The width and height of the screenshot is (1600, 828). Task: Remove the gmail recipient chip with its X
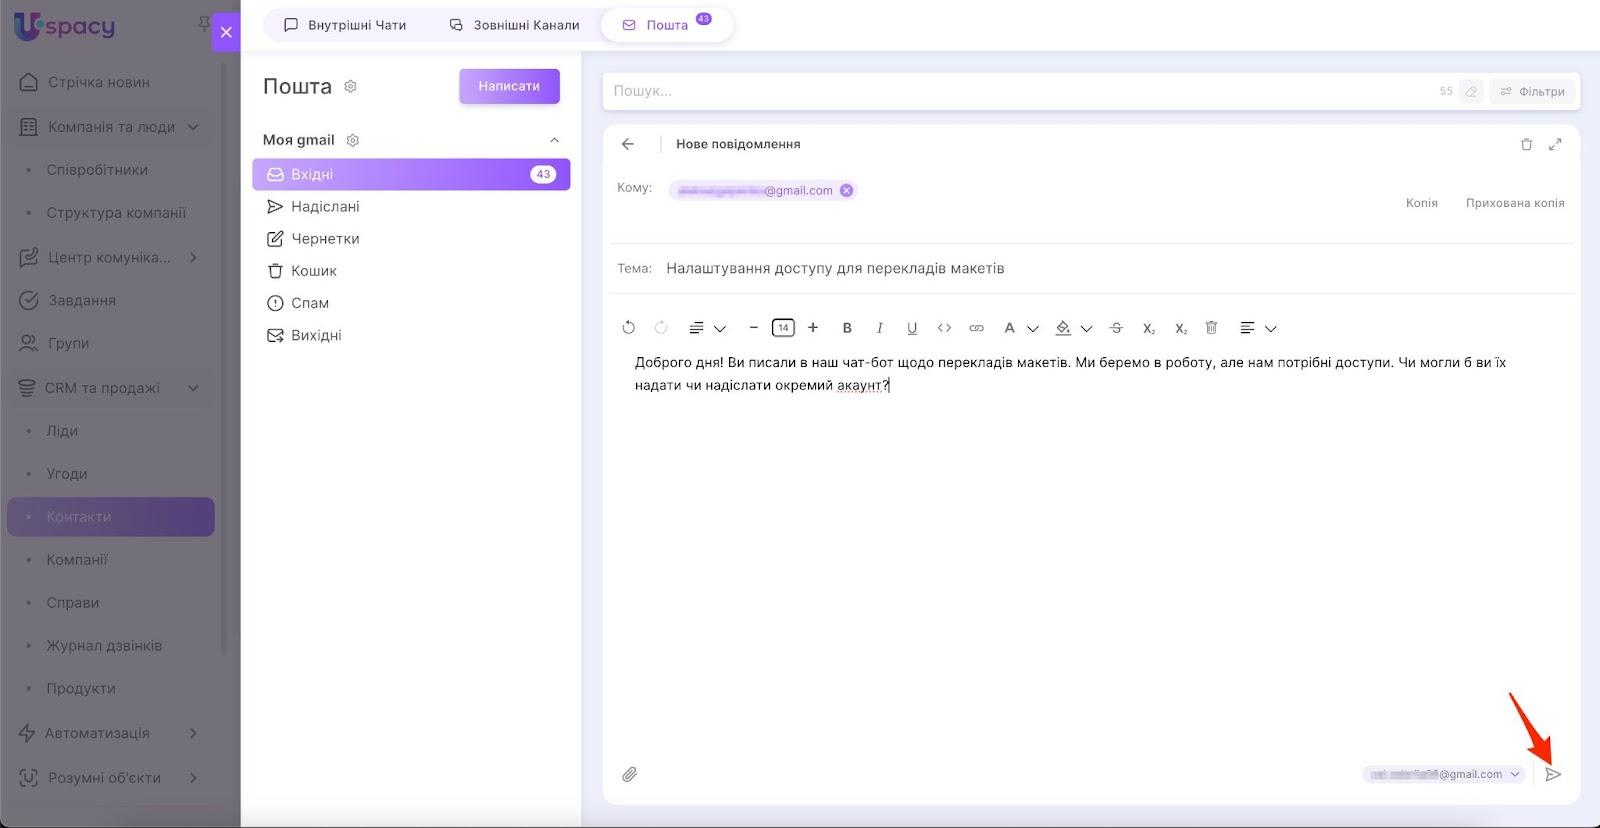[846, 190]
